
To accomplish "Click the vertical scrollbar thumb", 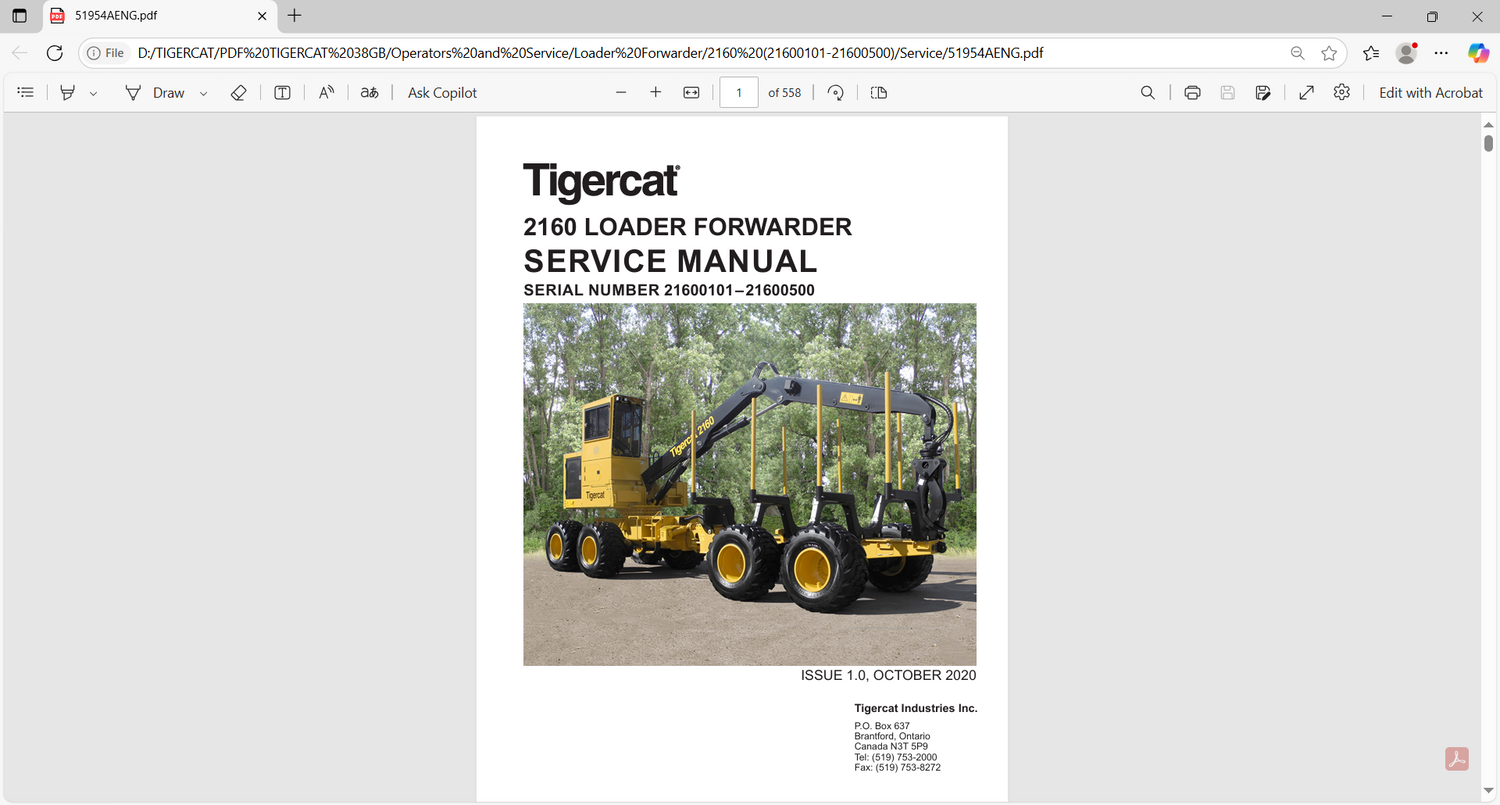I will coord(1488,142).
